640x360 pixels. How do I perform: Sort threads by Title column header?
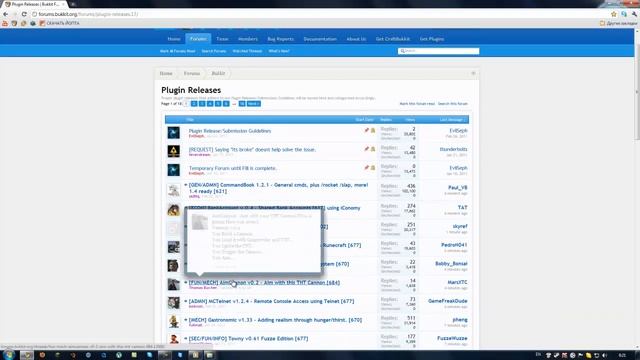[x=190, y=120]
